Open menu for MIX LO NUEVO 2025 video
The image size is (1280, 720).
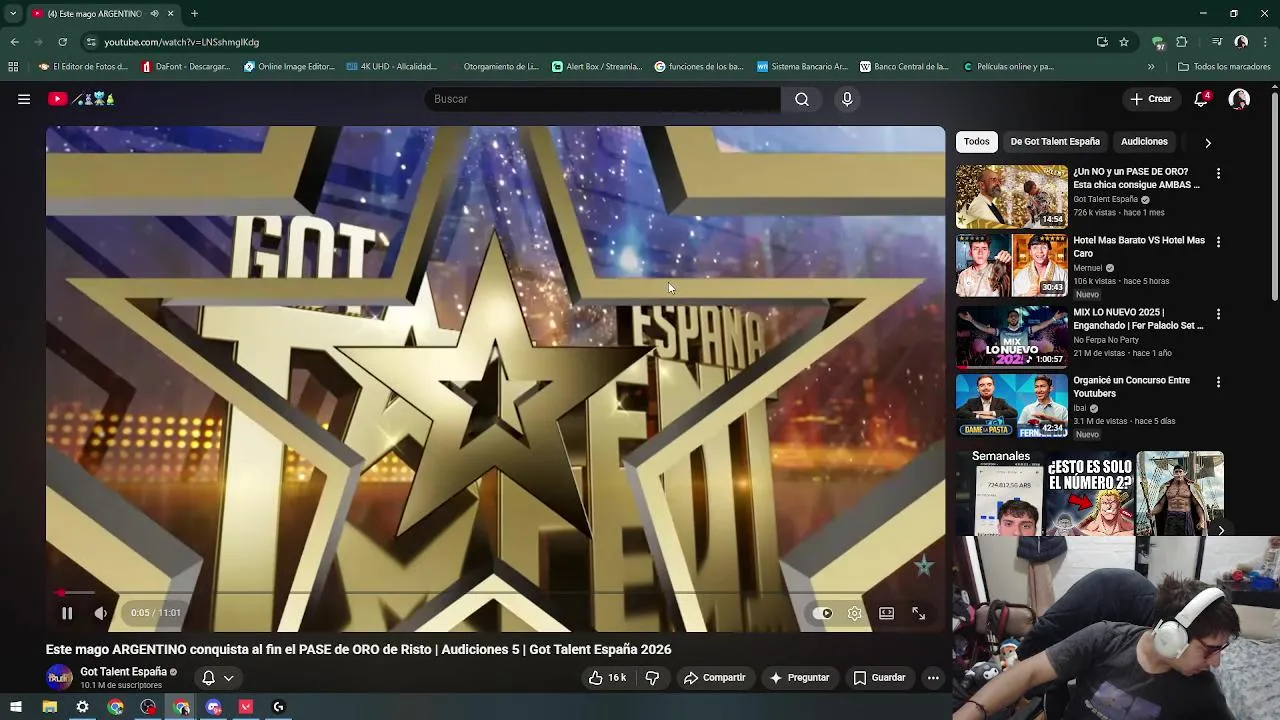pos(1218,314)
